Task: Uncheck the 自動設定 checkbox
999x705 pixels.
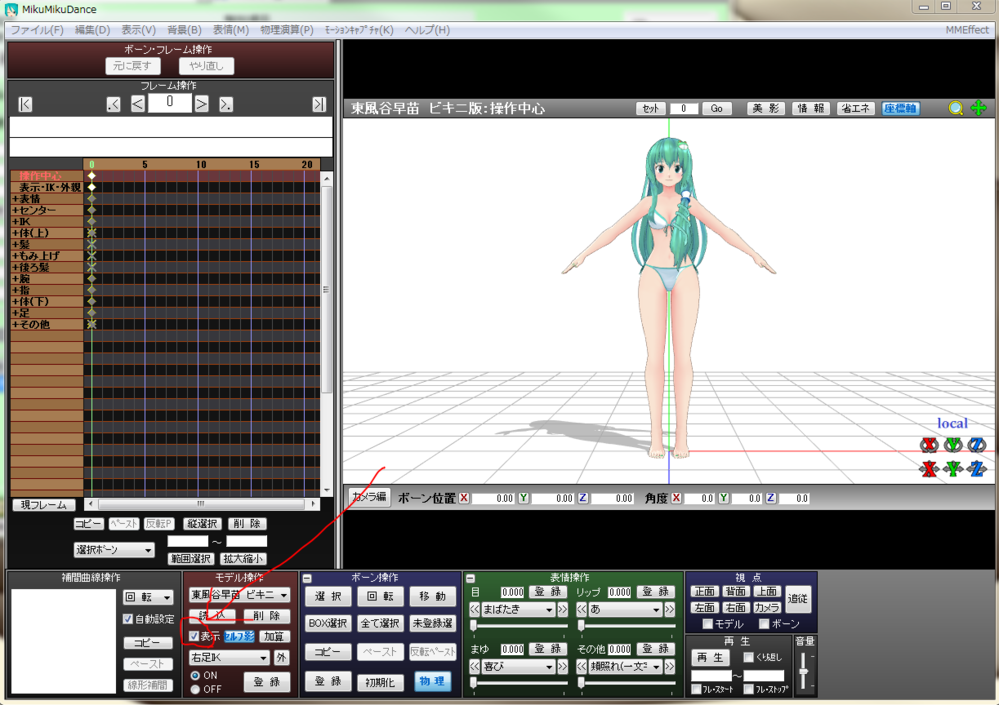Action: [x=127, y=618]
